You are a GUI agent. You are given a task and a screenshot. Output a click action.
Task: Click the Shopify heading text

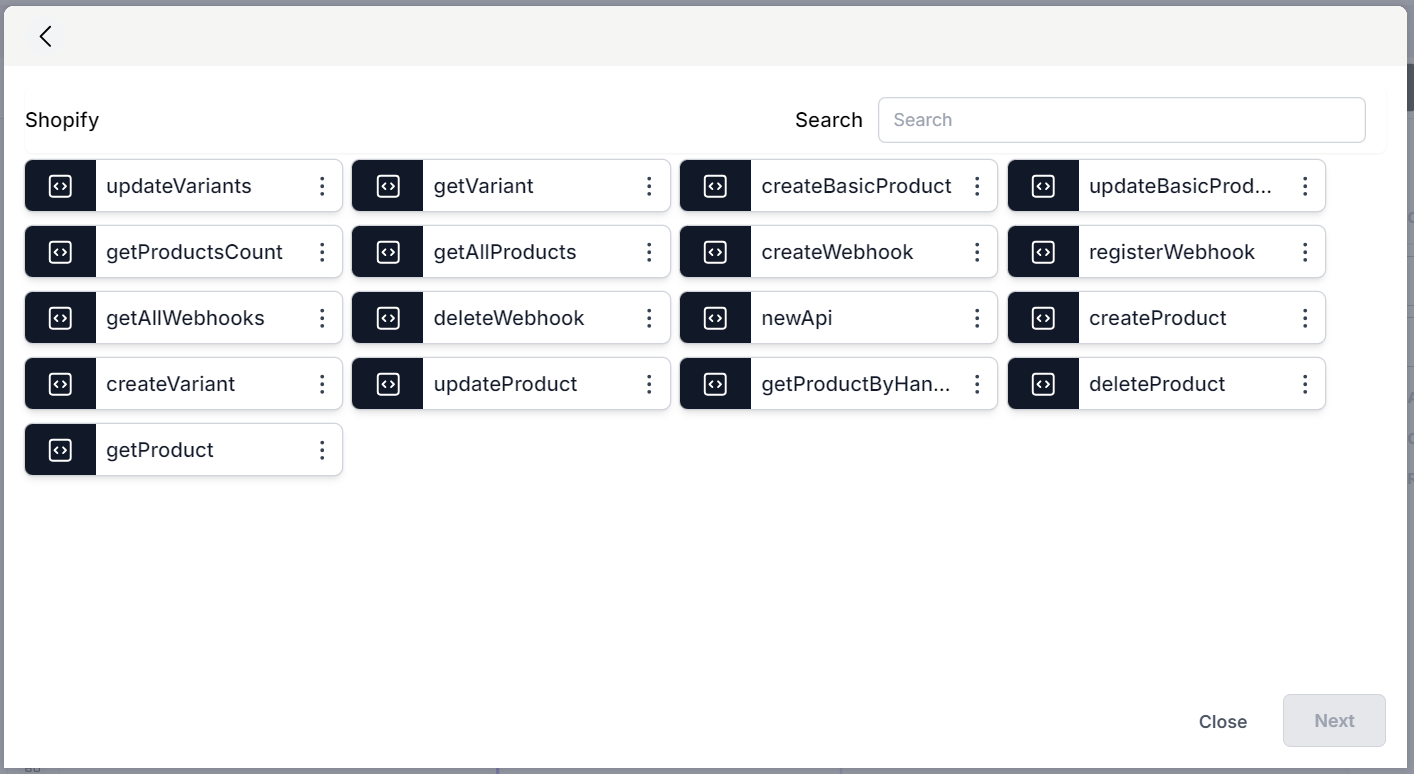[62, 120]
